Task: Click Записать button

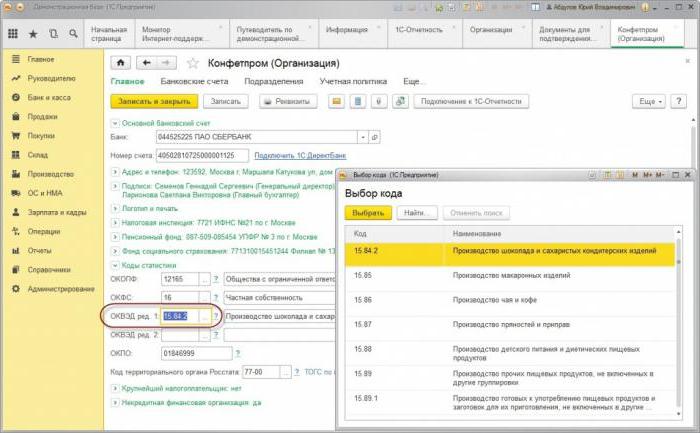Action: (225, 101)
